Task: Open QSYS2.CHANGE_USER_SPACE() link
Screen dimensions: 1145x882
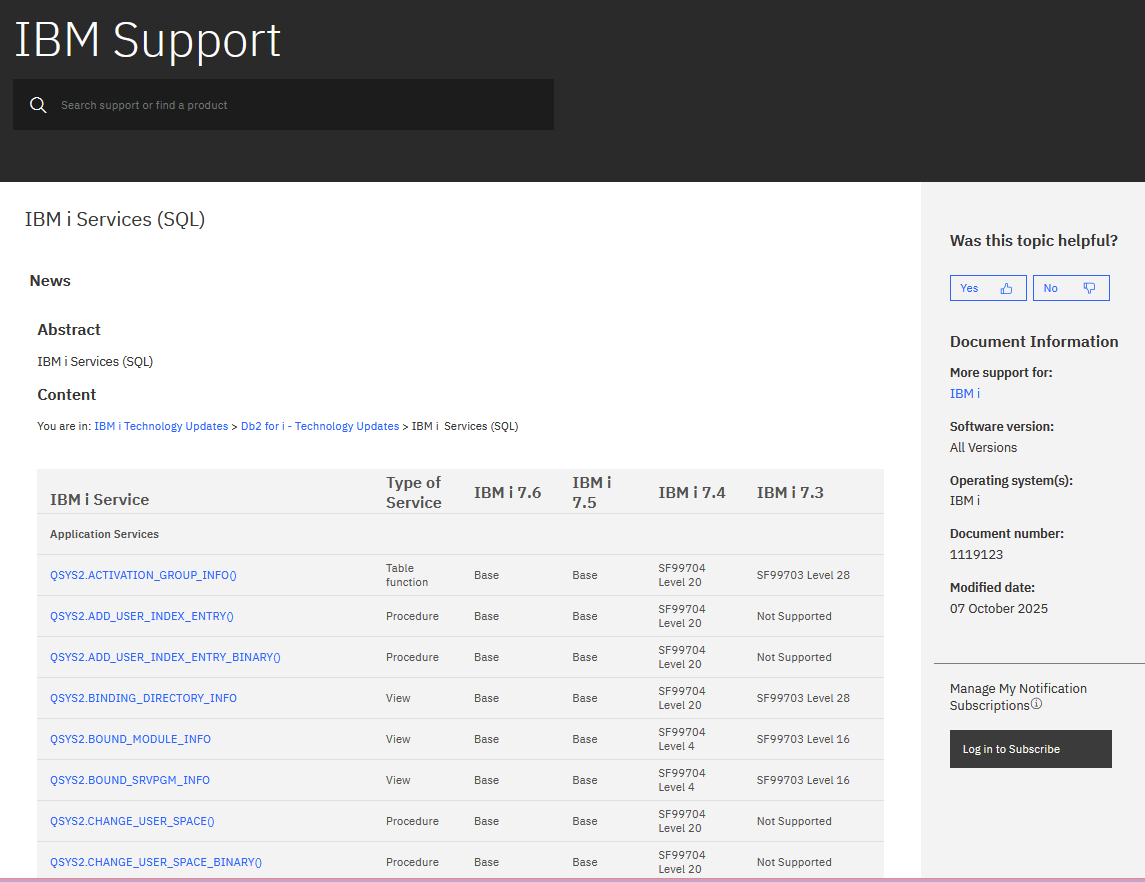Action: pyautogui.click(x=132, y=821)
